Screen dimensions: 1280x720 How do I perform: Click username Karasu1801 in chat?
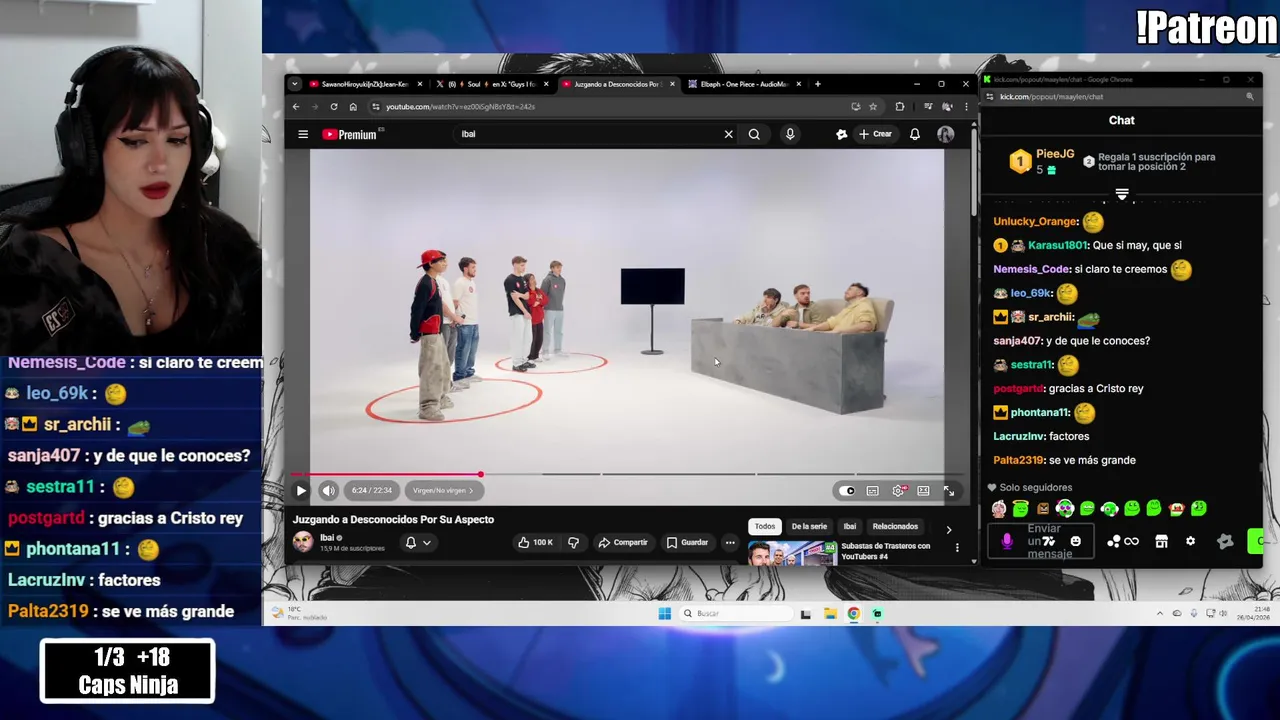click(1057, 245)
